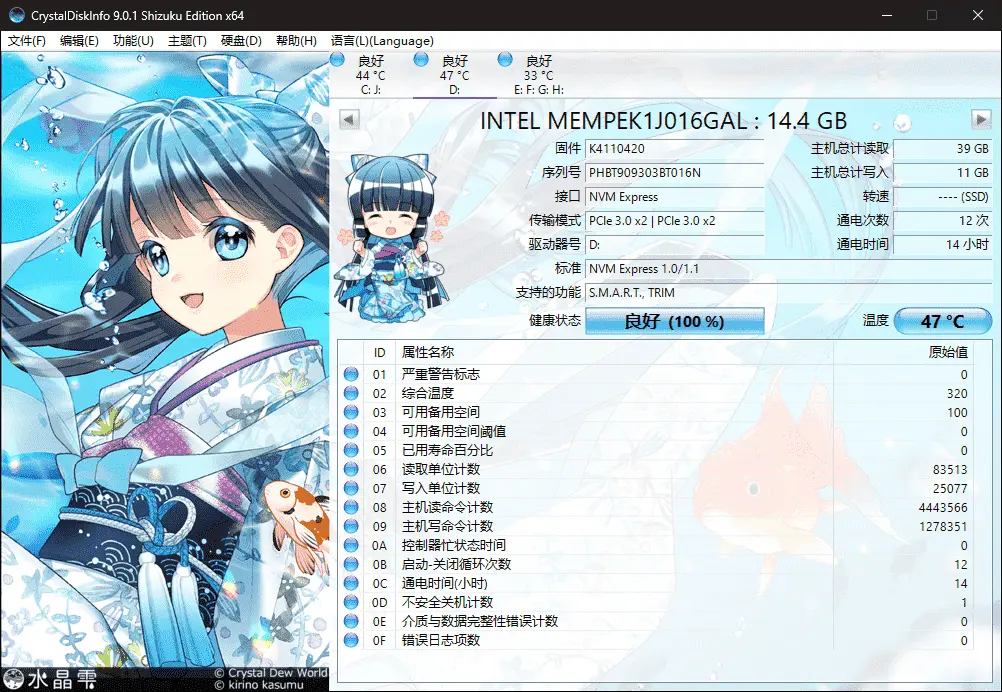Image resolution: width=1002 pixels, height=692 pixels.
Task: Open the 文件(F) menu
Action: tap(26, 41)
